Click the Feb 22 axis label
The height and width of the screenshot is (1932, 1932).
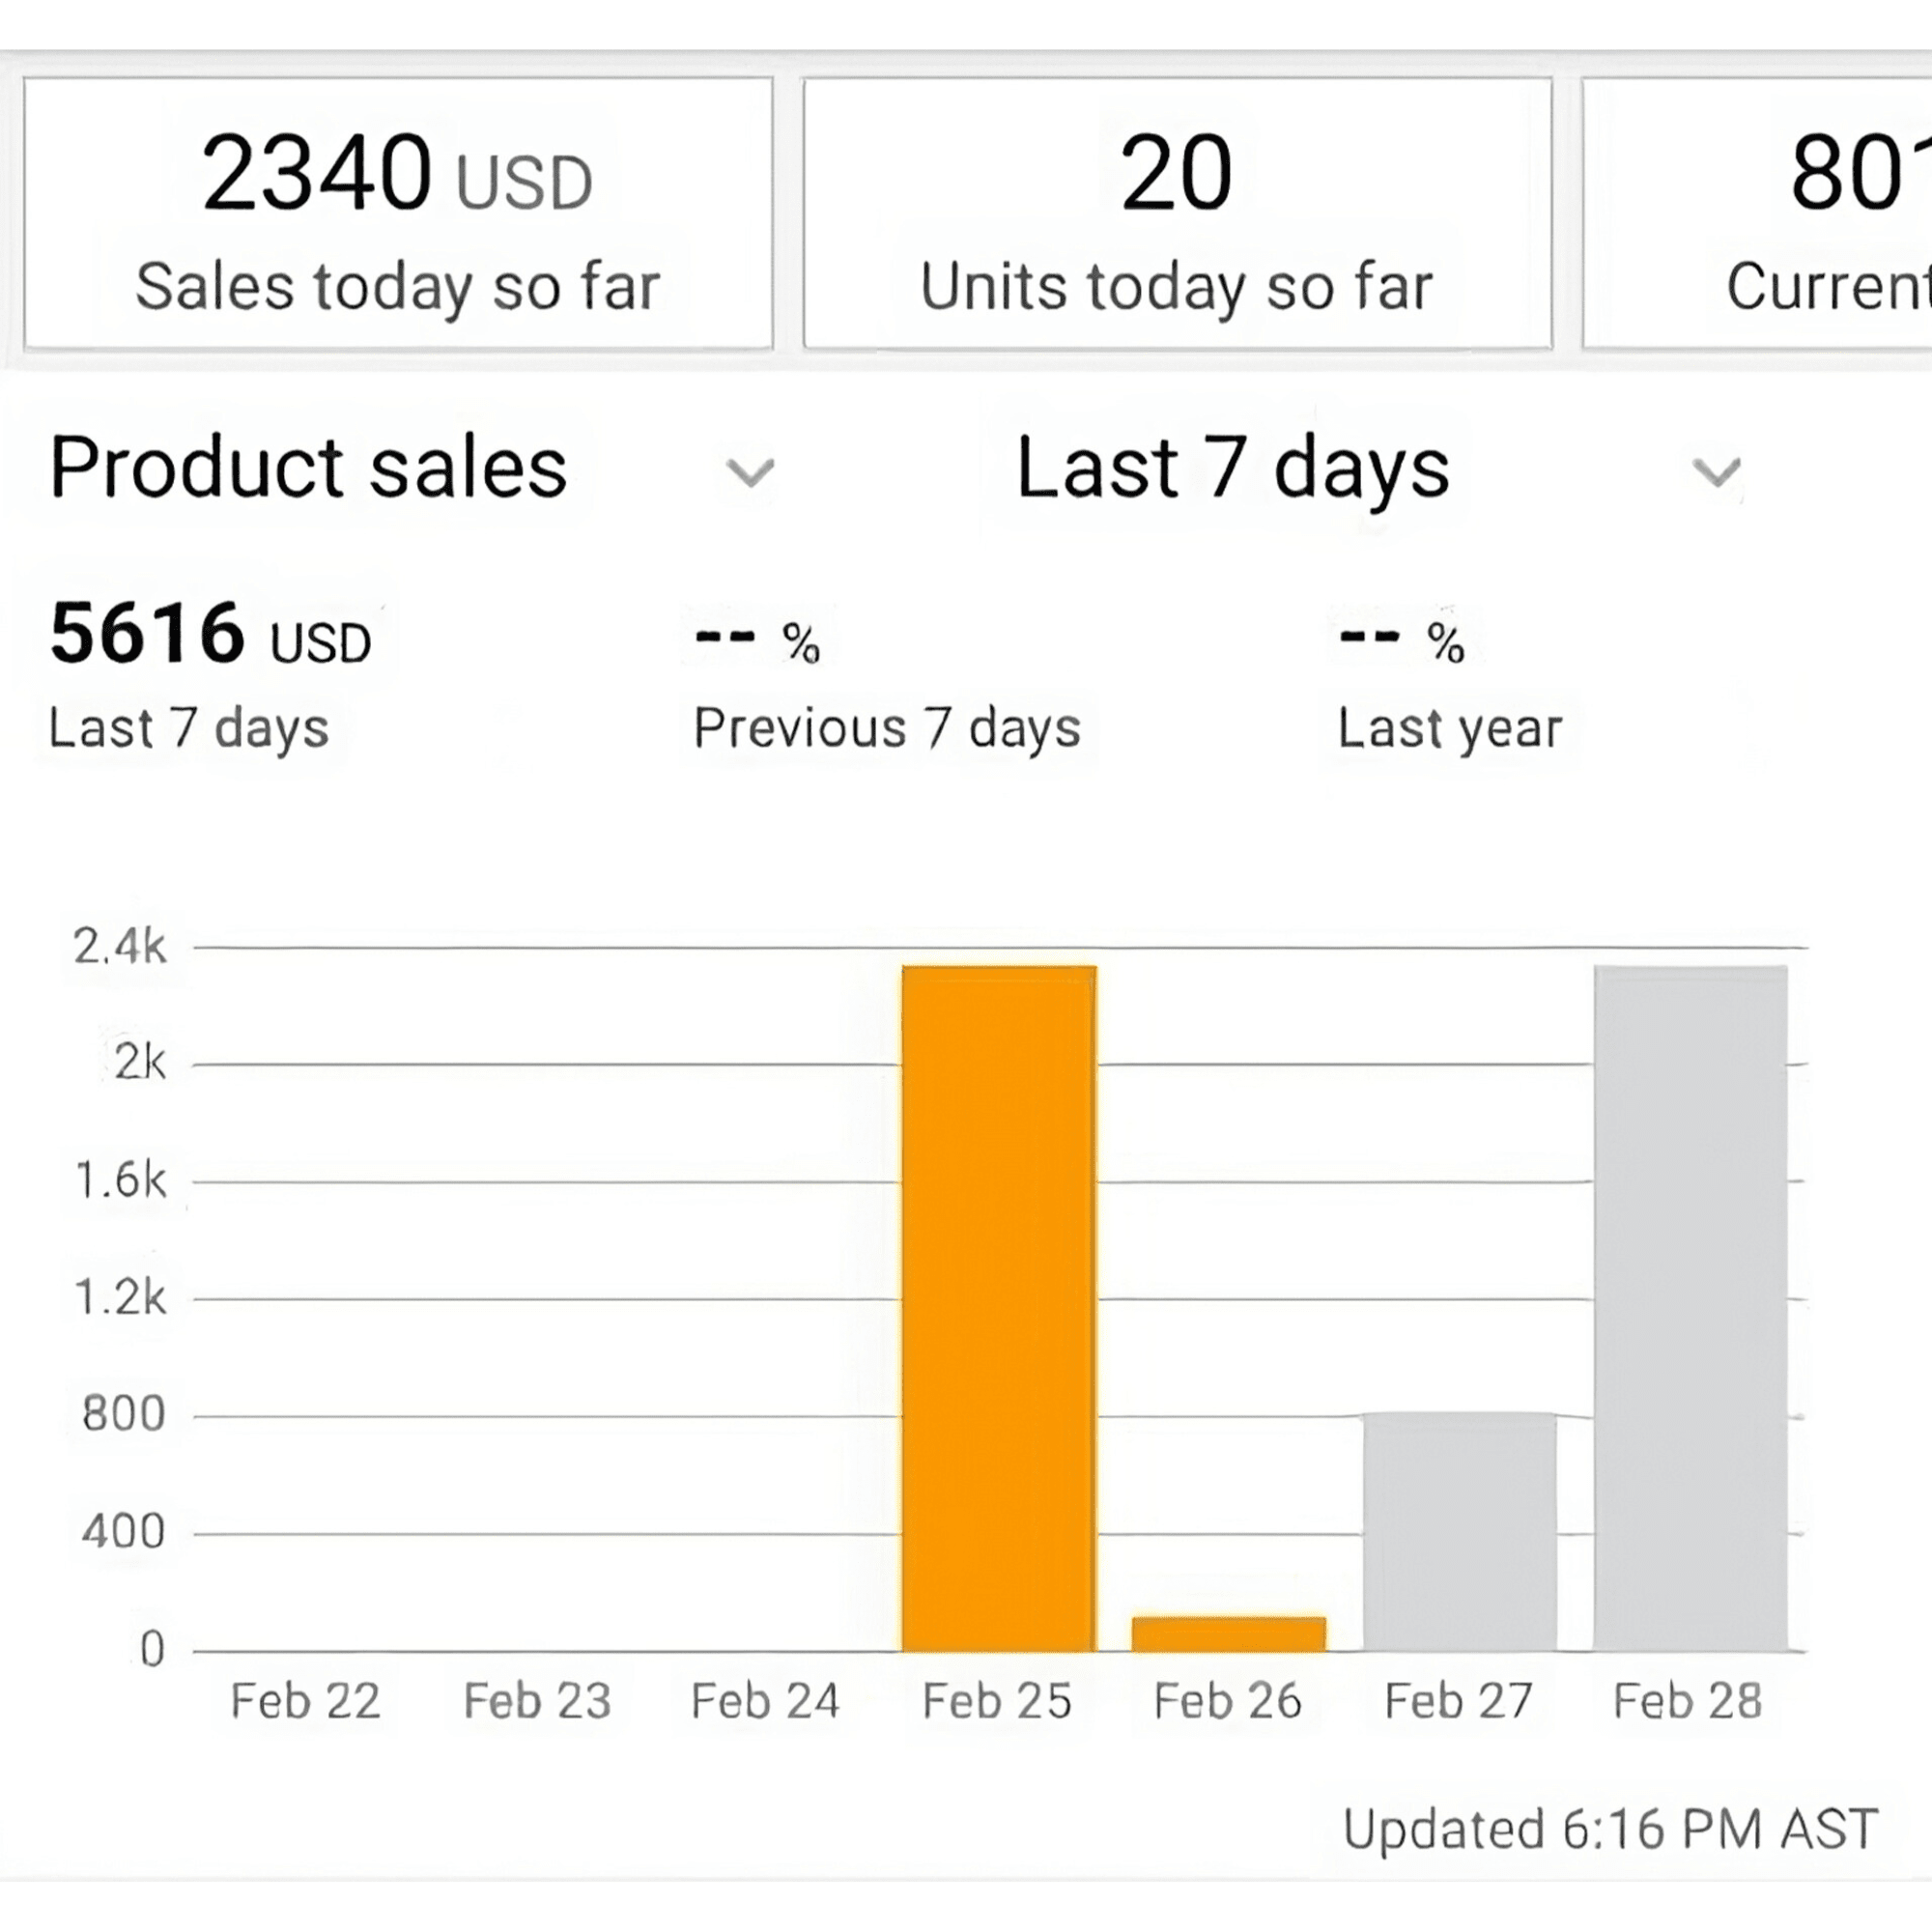click(305, 1701)
